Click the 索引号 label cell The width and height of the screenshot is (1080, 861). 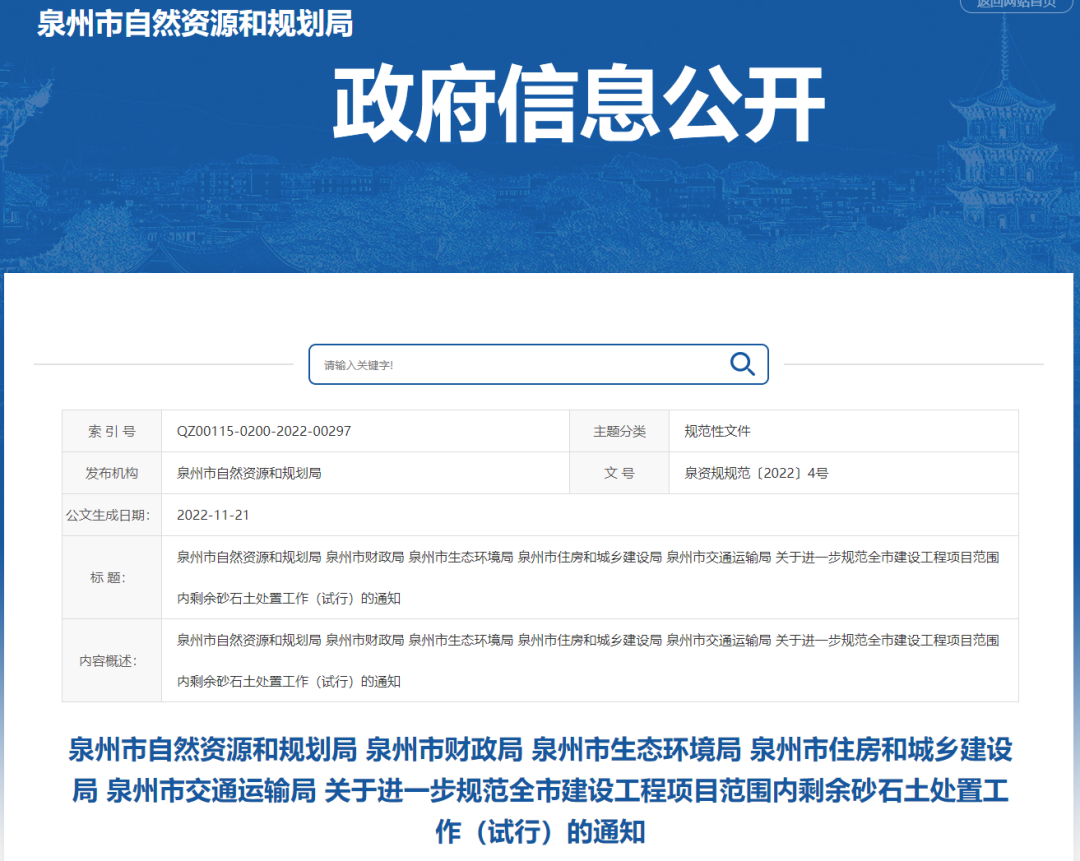click(x=111, y=431)
